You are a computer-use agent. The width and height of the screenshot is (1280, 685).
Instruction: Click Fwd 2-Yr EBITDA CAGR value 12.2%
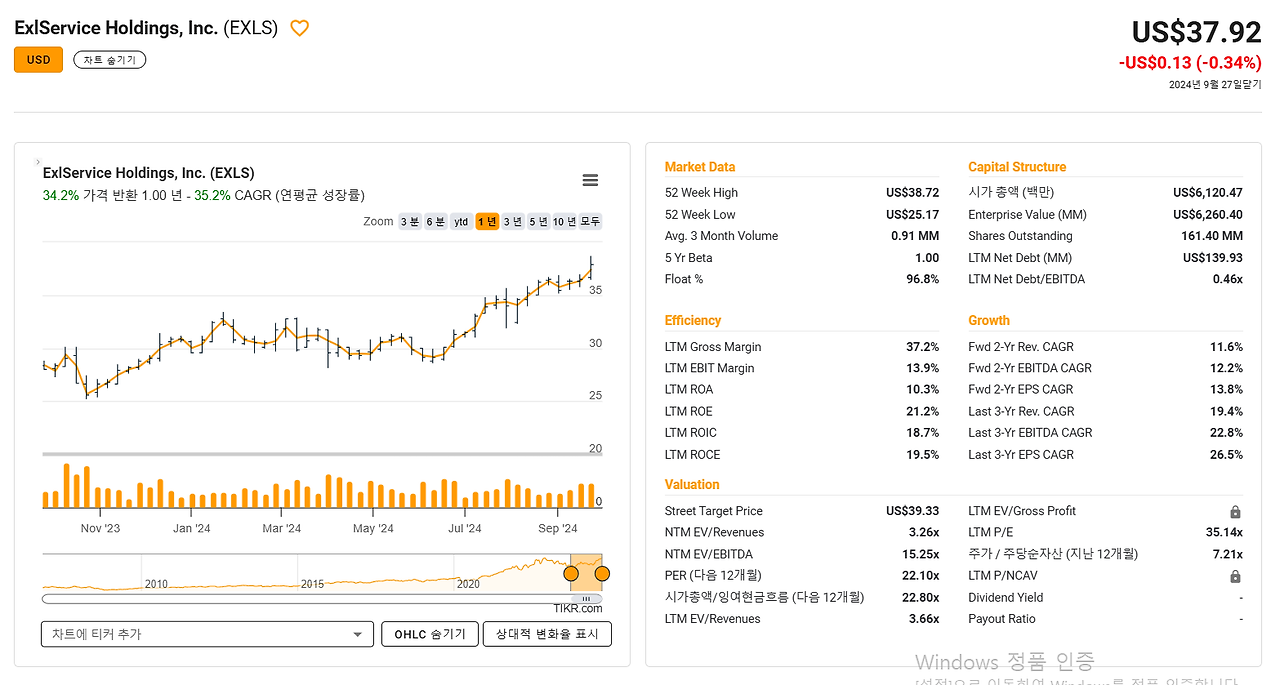tap(1226, 369)
